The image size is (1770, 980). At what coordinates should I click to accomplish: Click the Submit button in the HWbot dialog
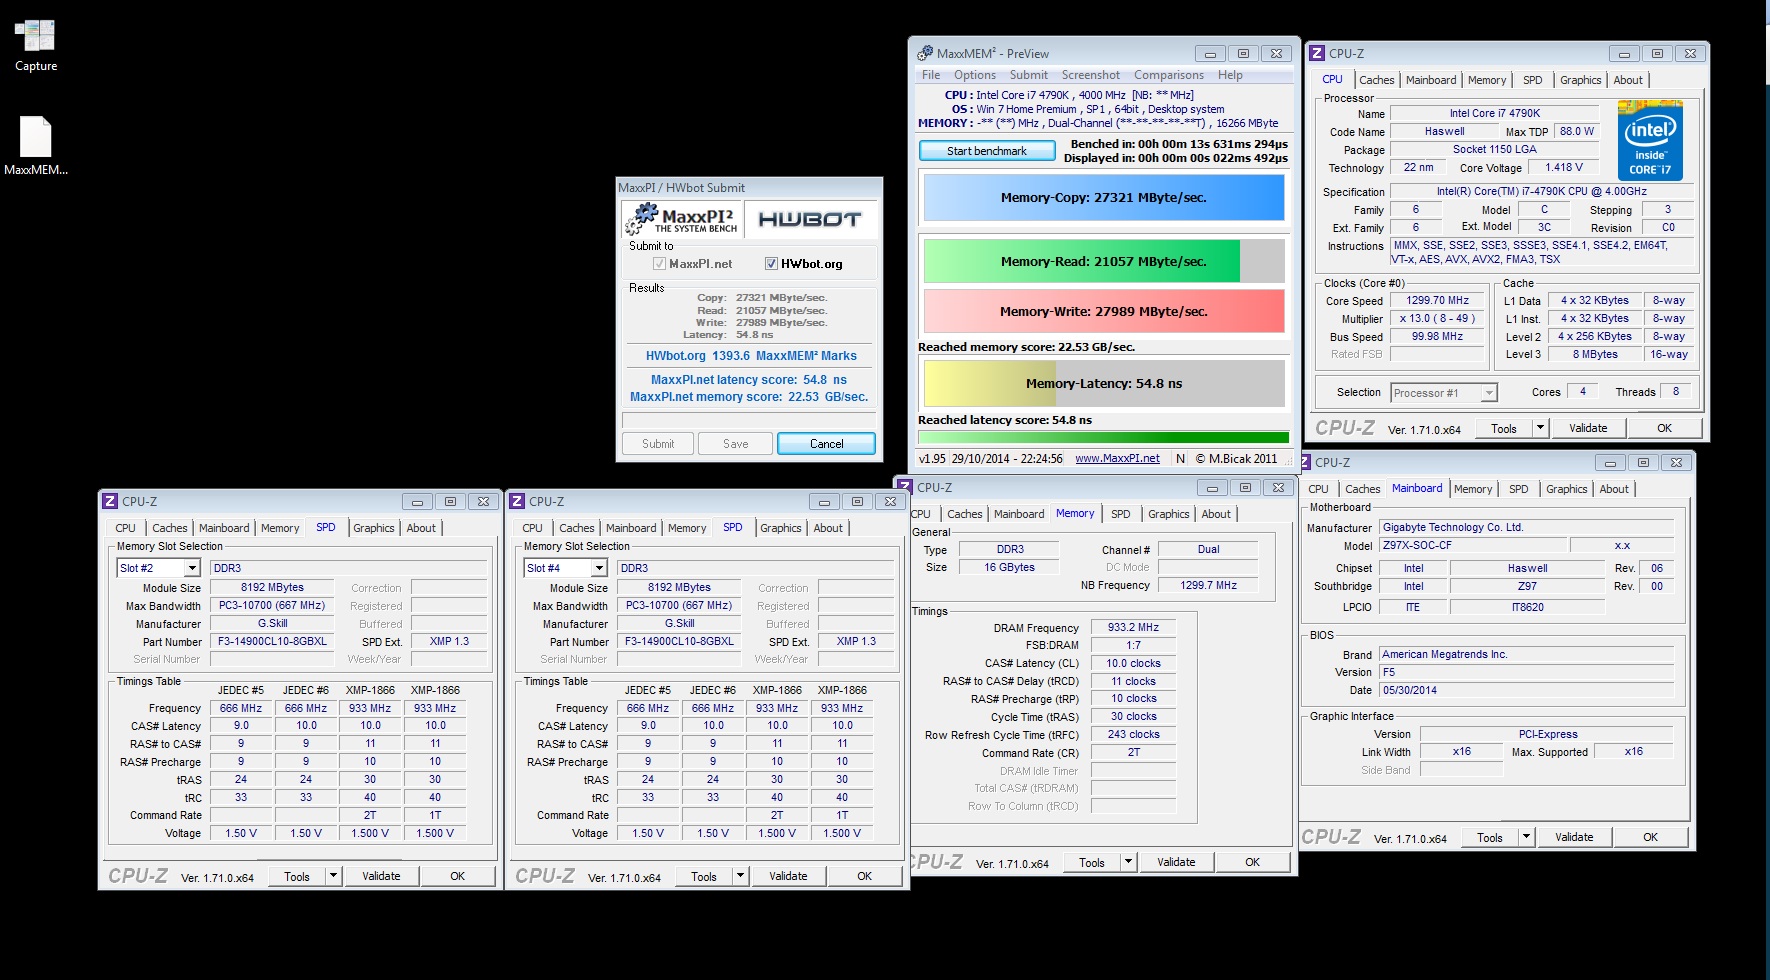[658, 444]
